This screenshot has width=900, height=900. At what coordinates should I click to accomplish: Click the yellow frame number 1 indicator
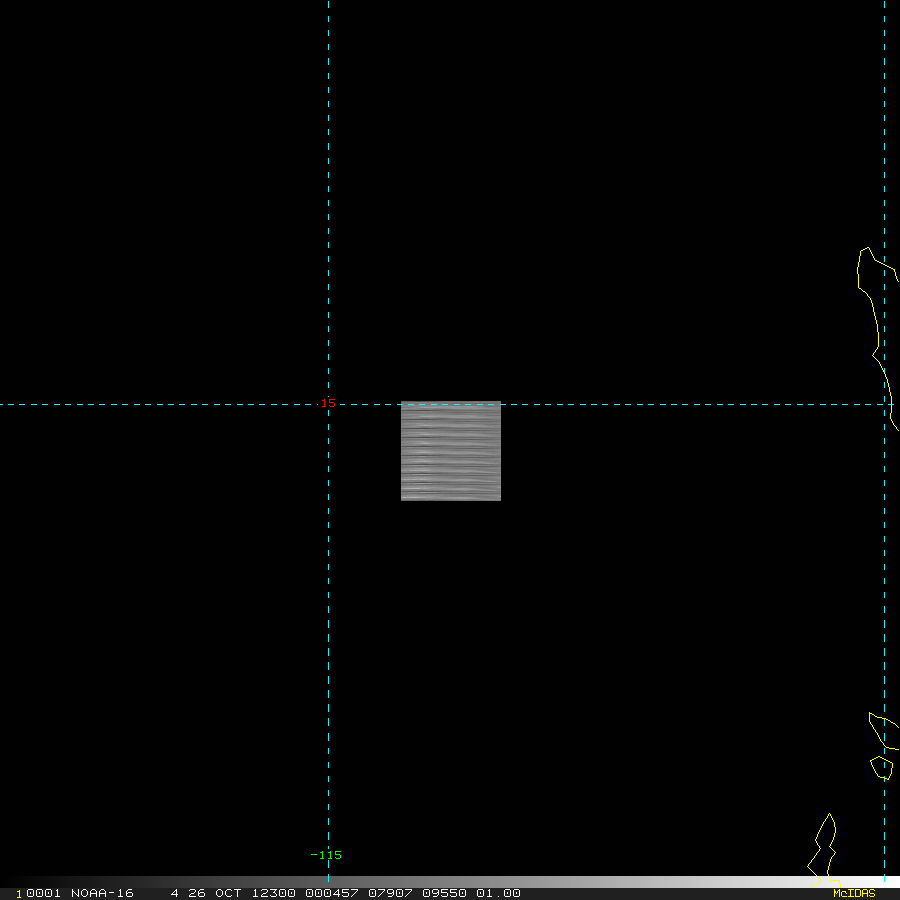point(19,894)
